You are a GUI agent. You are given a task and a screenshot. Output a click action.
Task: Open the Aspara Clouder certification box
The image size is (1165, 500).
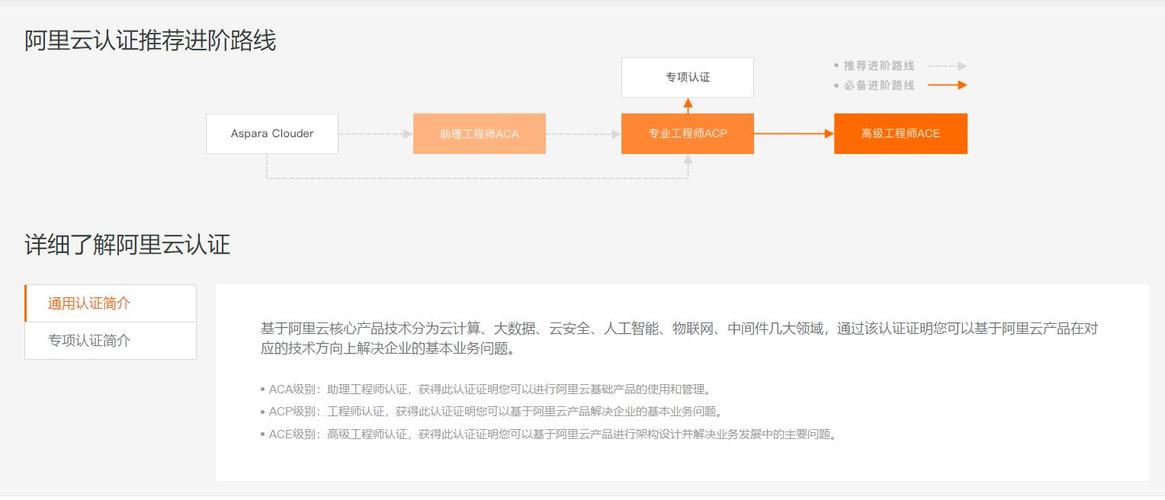(272, 134)
